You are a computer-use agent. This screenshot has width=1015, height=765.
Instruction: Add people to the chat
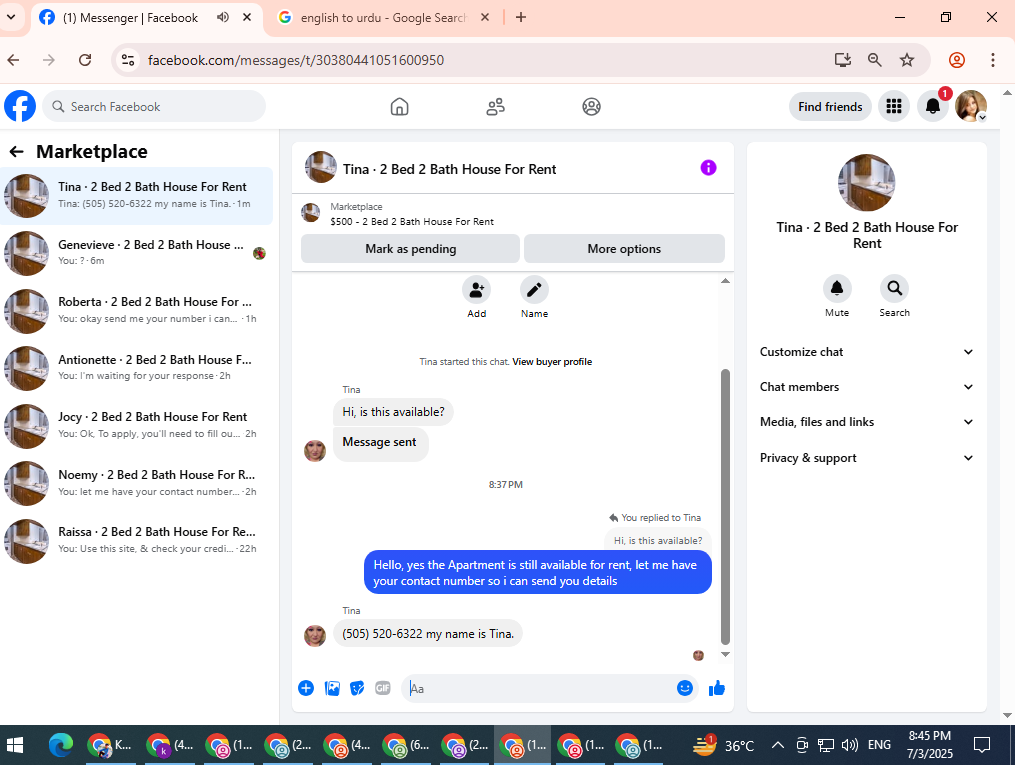[476, 289]
